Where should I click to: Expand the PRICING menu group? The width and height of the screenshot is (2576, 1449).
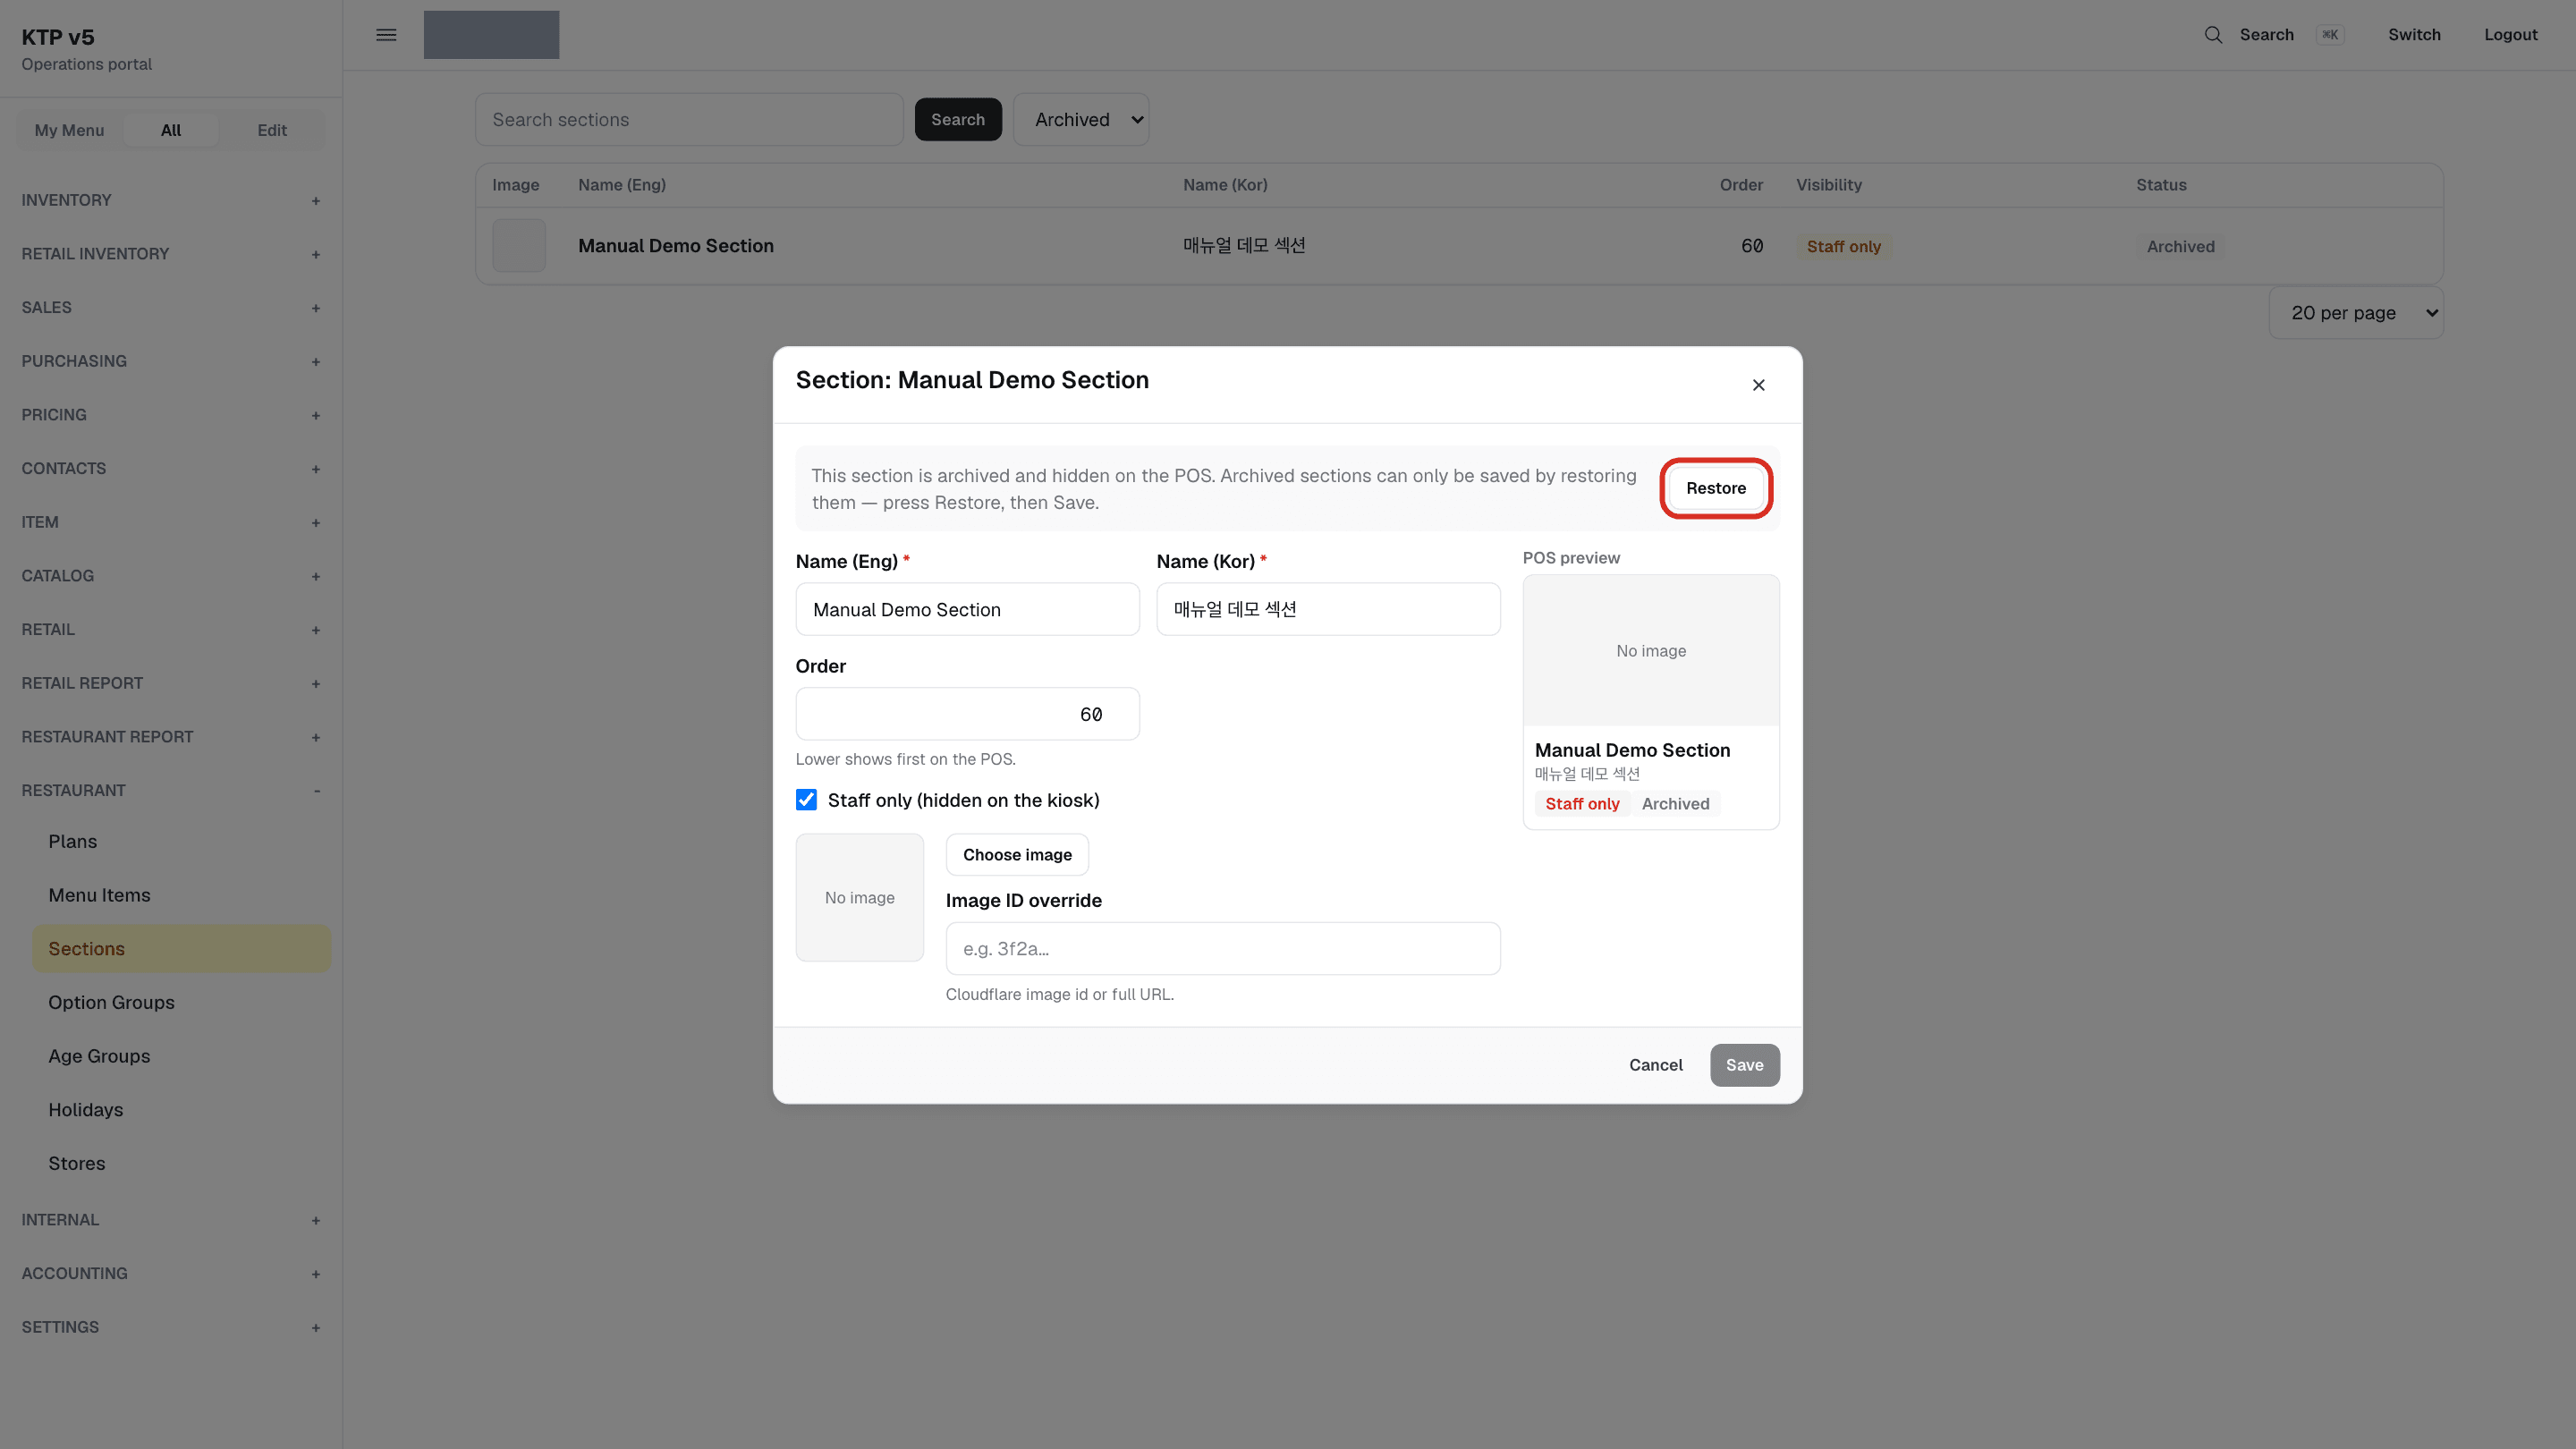(x=171, y=415)
